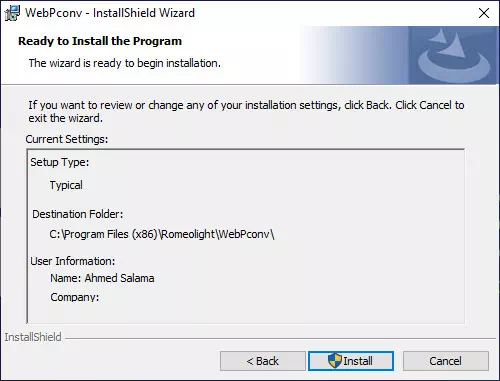500x381 pixels.
Task: Click the Ready to Install the Program heading
Action: 100,41
